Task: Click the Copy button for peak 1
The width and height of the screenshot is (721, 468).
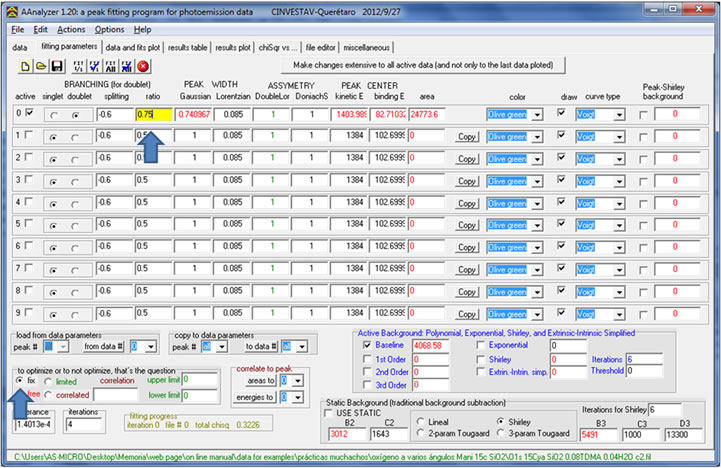Action: coord(466,136)
